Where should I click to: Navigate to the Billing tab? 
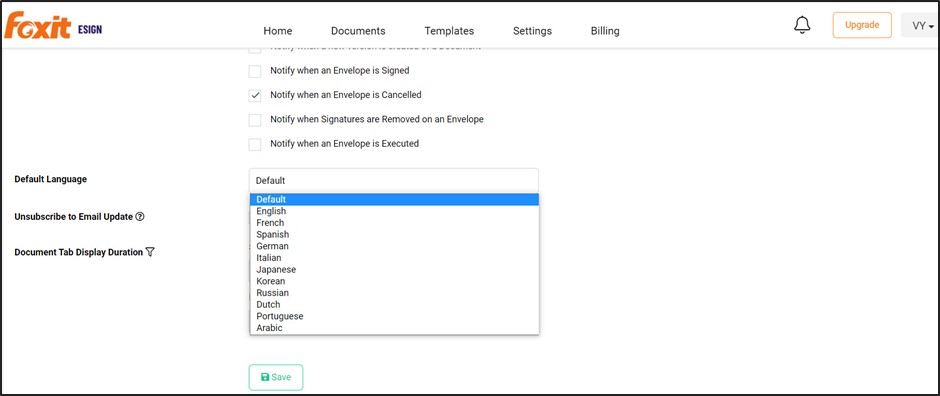tap(605, 31)
